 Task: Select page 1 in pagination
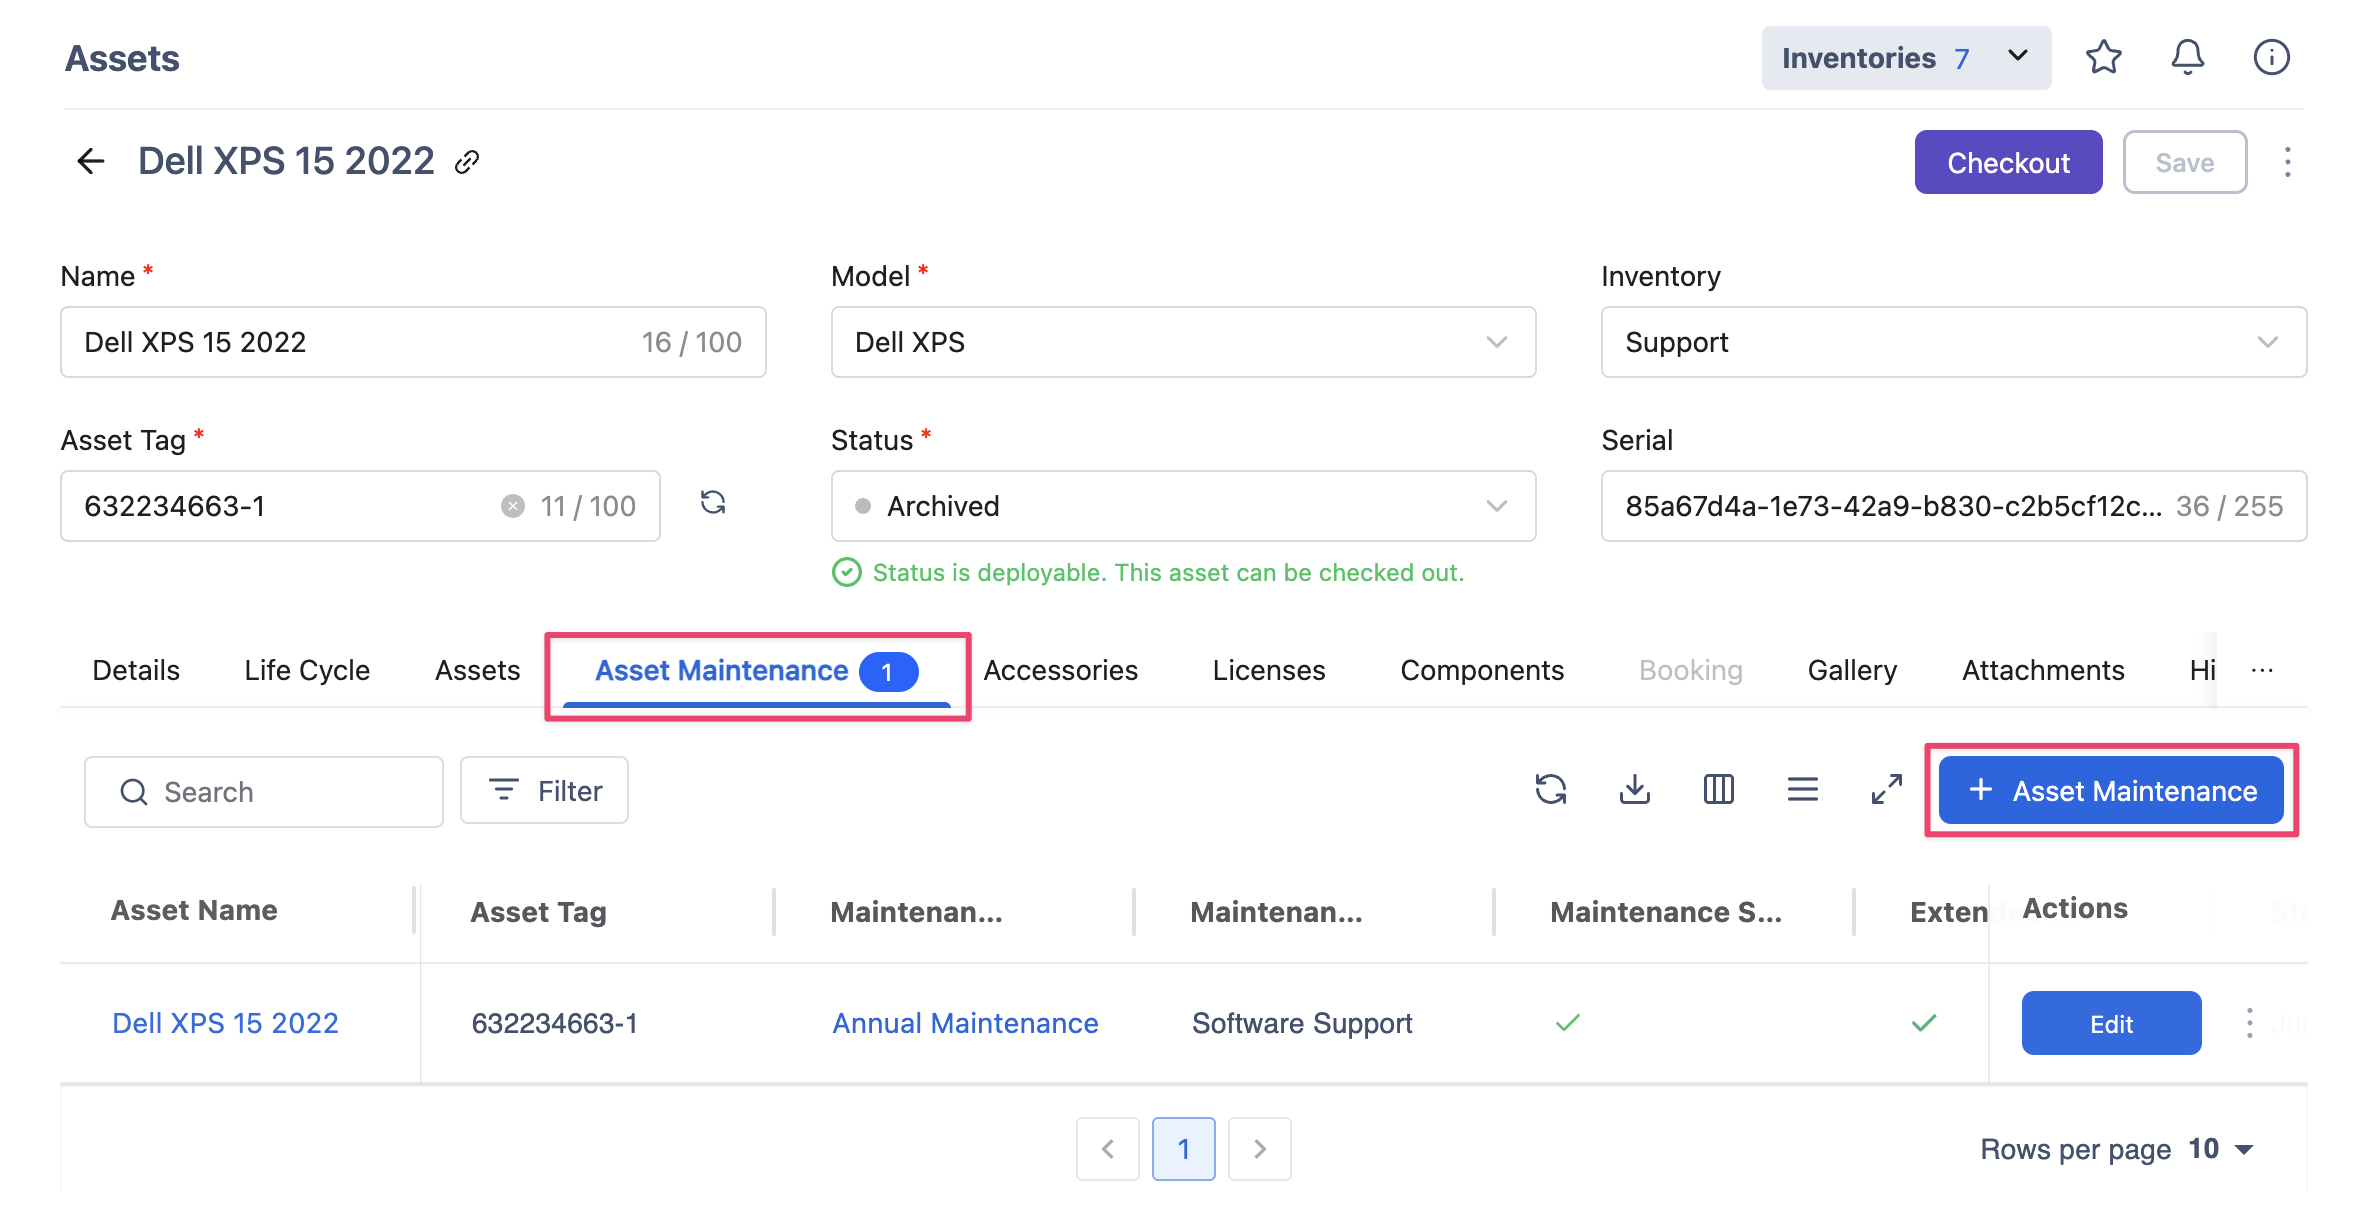(1183, 1149)
